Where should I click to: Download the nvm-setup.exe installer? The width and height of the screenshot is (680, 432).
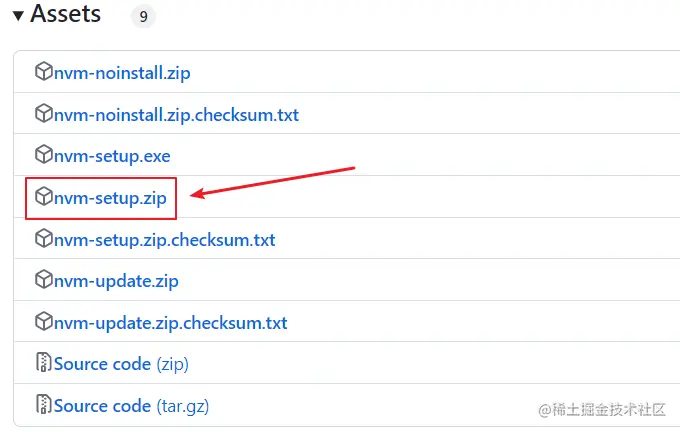tap(112, 156)
